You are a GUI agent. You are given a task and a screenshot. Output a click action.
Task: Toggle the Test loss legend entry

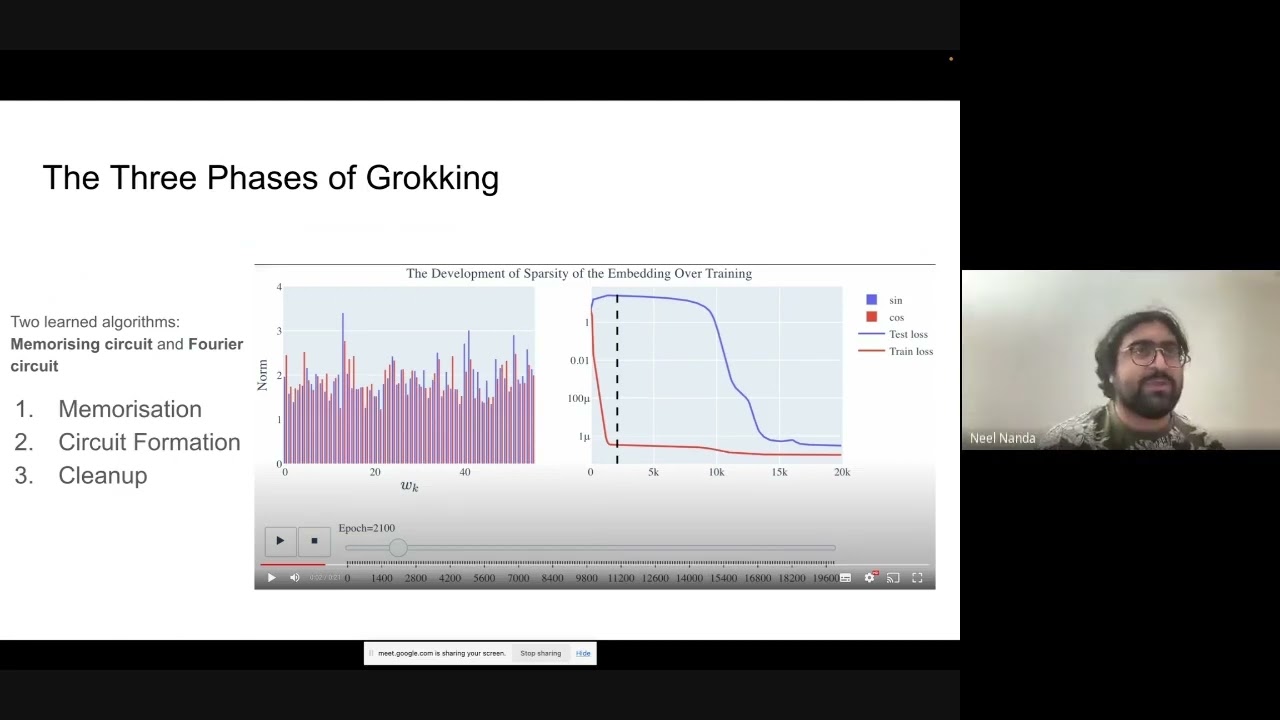893,334
